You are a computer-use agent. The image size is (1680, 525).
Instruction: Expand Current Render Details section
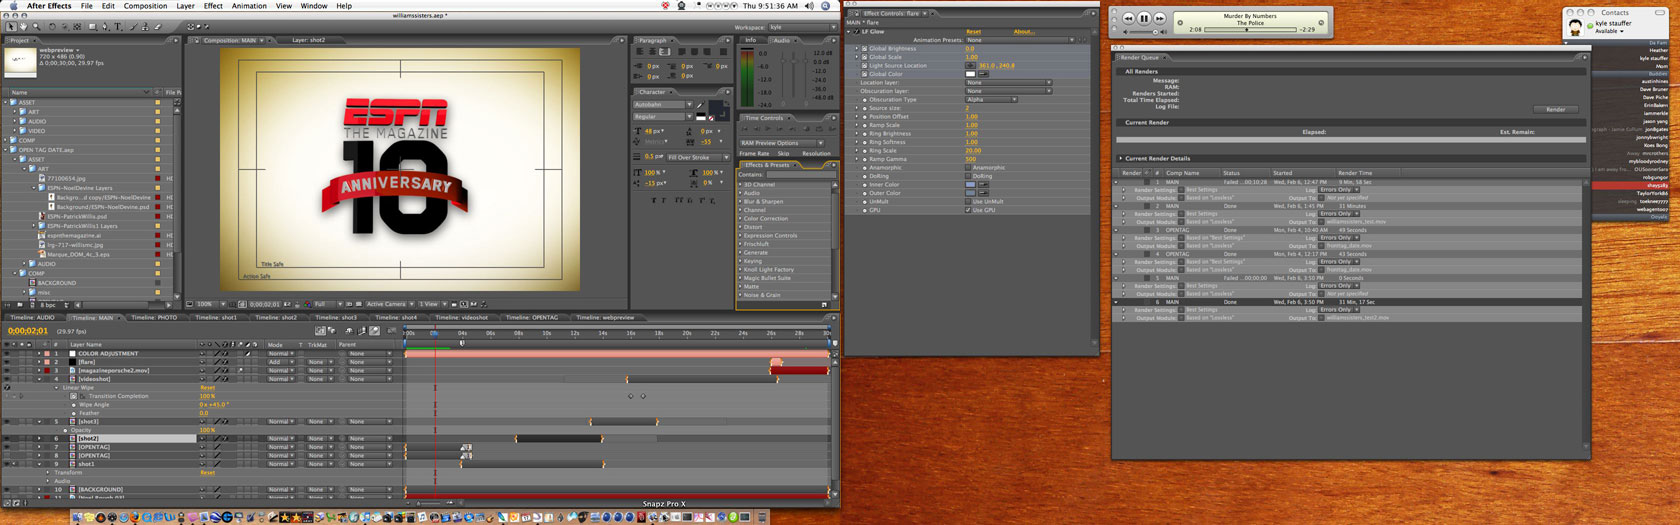pos(1121,158)
